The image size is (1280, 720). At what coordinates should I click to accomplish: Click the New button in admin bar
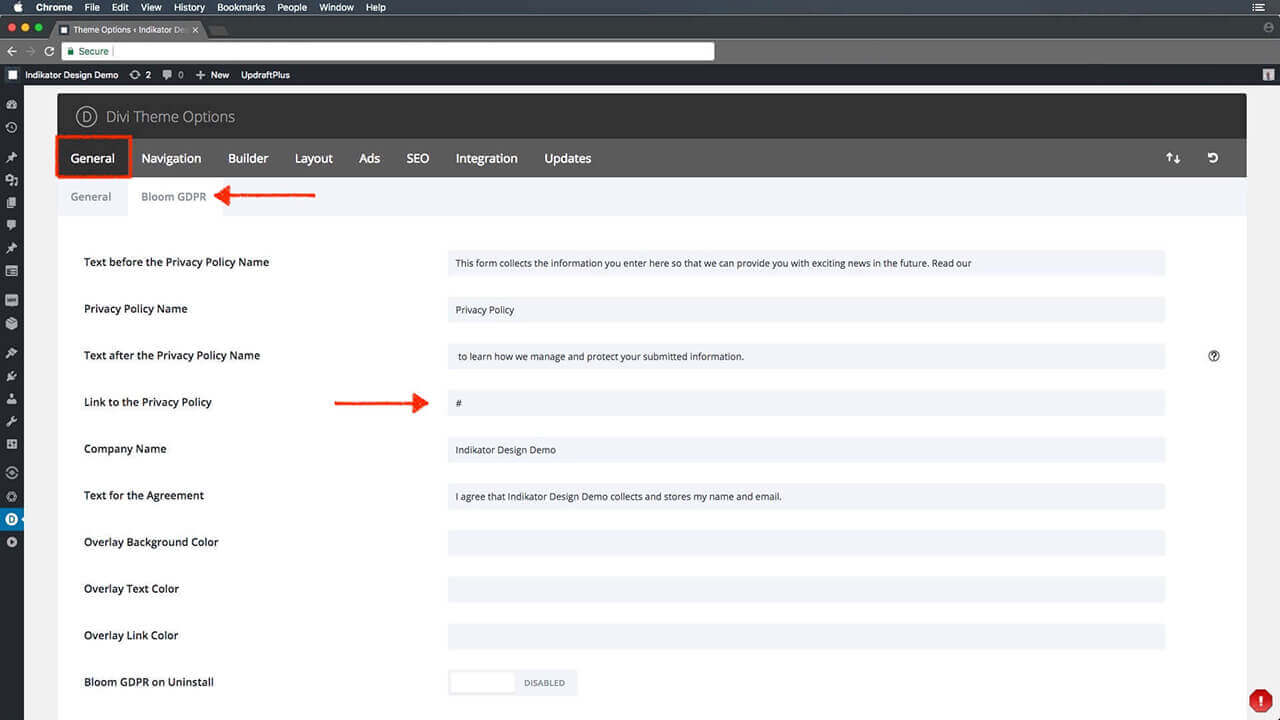(212, 75)
